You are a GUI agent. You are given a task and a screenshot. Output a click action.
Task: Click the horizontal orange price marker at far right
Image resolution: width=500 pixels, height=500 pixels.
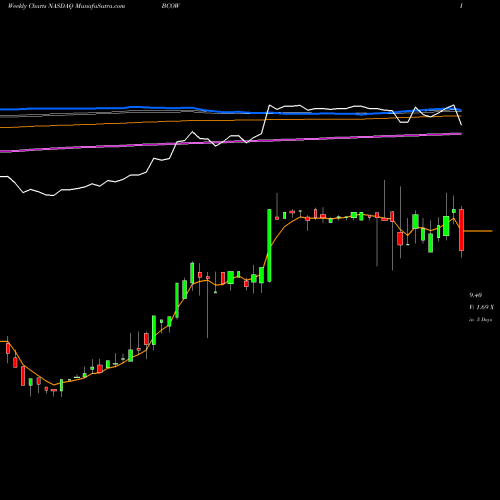coord(478,231)
